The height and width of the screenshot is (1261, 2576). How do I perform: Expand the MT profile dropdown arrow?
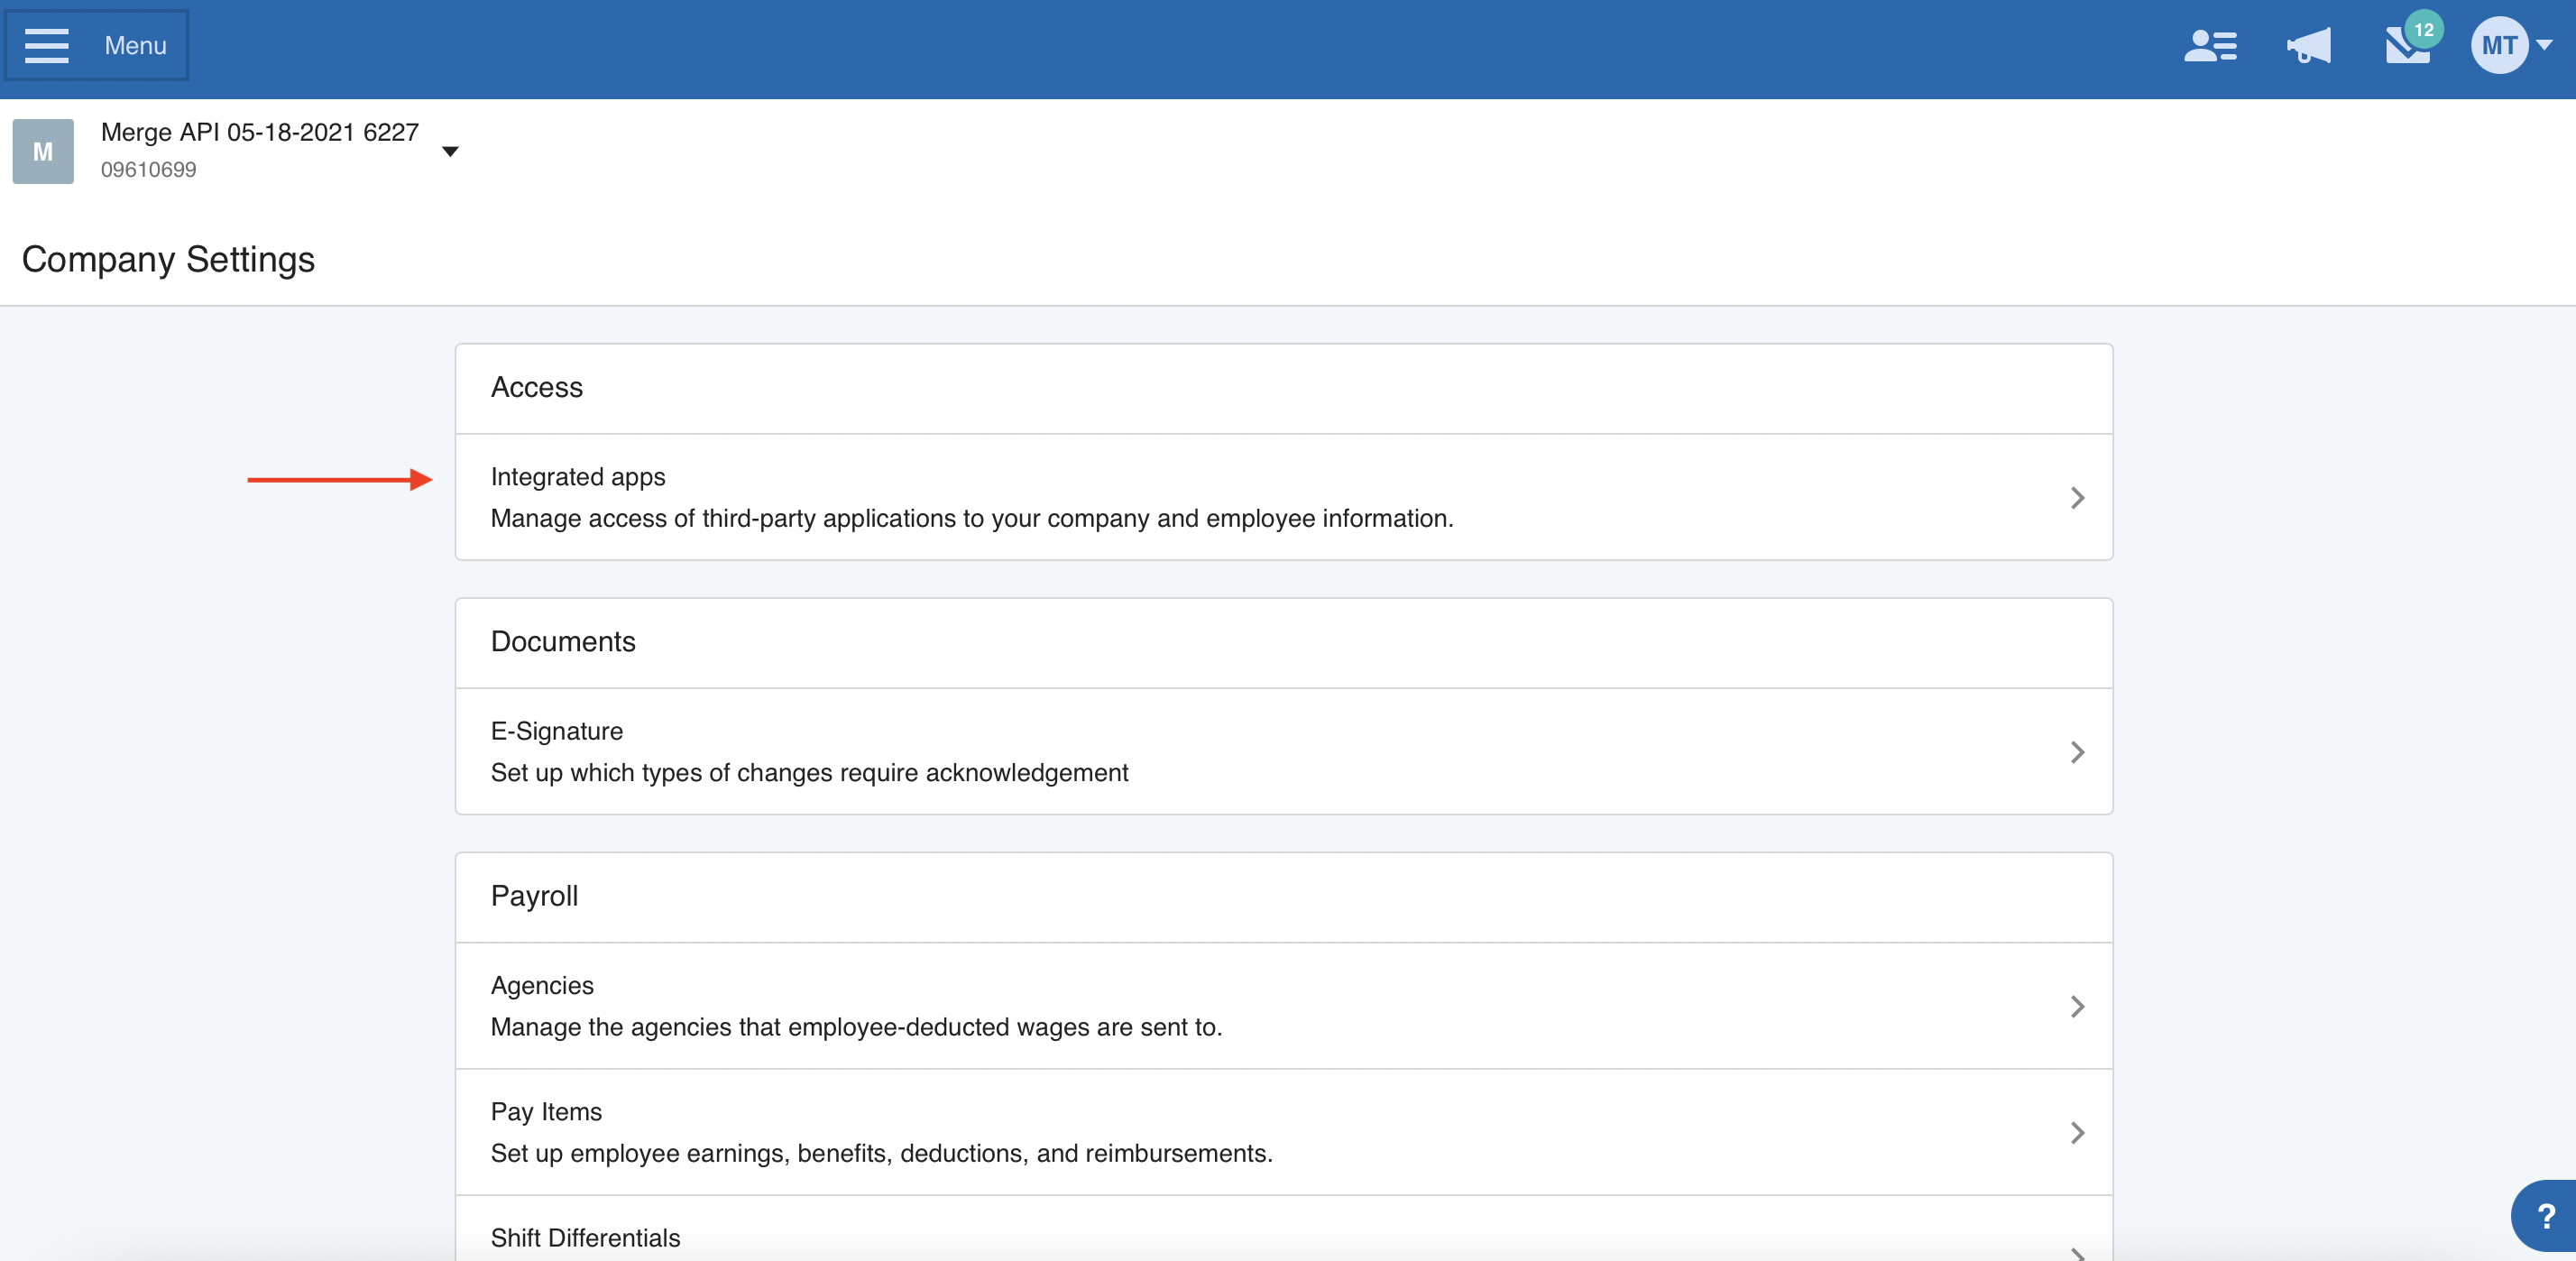click(x=2546, y=45)
